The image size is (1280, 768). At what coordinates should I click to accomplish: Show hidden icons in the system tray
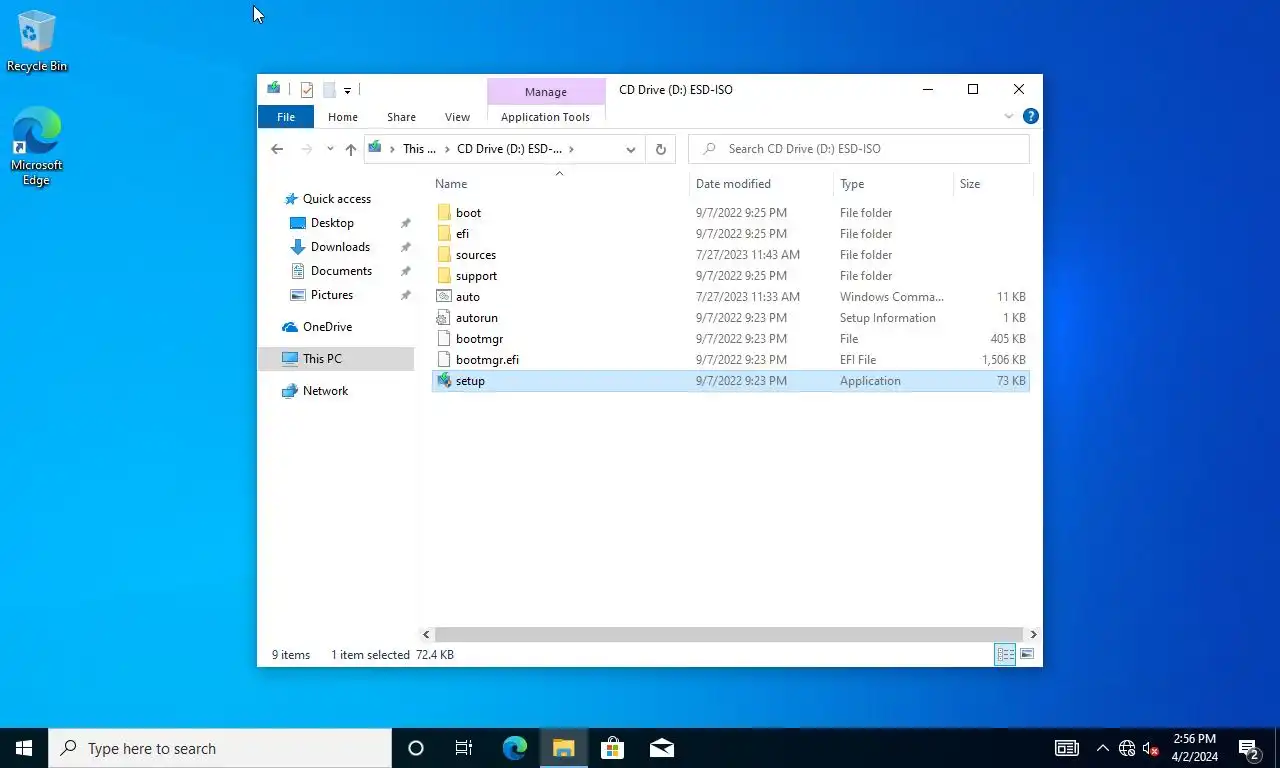[1103, 748]
